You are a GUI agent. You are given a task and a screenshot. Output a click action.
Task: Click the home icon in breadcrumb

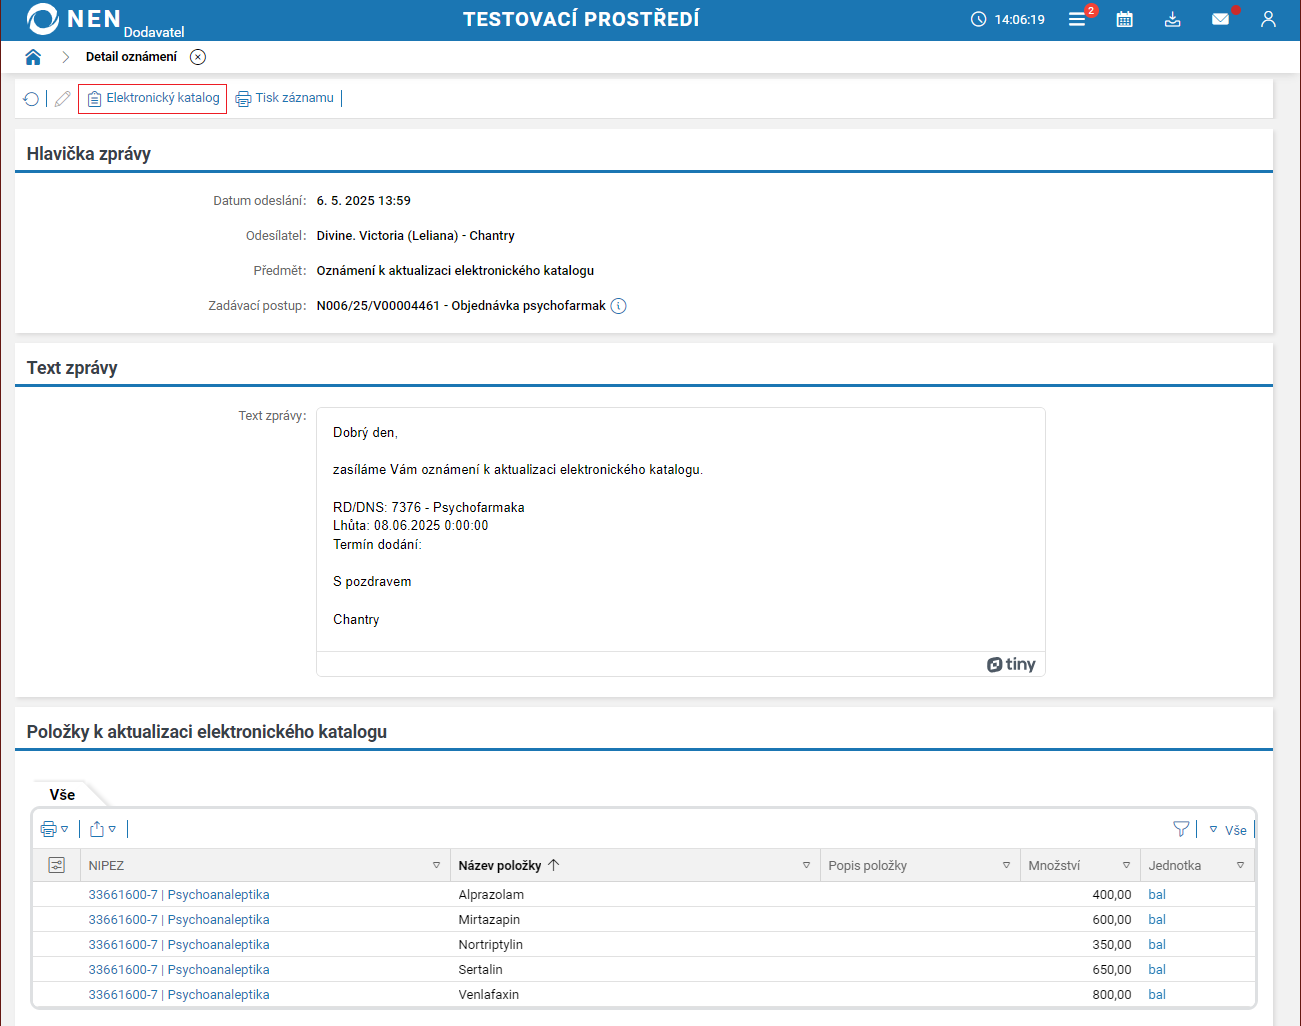(33, 57)
